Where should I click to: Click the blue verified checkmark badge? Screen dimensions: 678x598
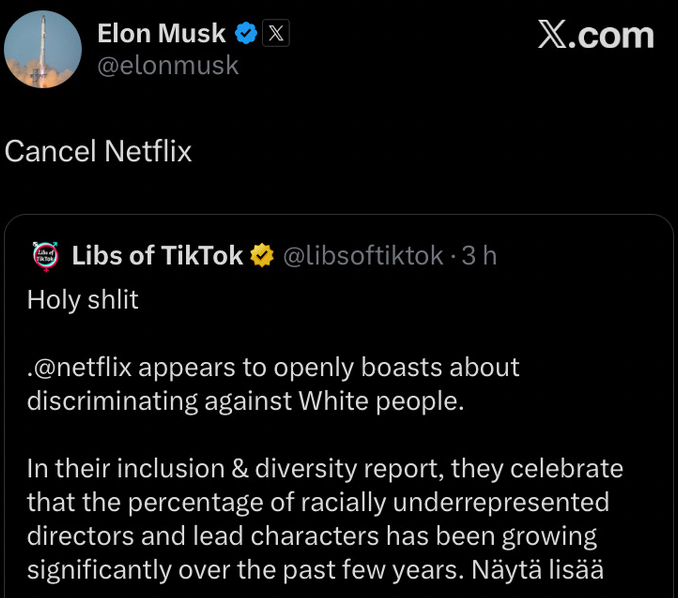point(246,34)
